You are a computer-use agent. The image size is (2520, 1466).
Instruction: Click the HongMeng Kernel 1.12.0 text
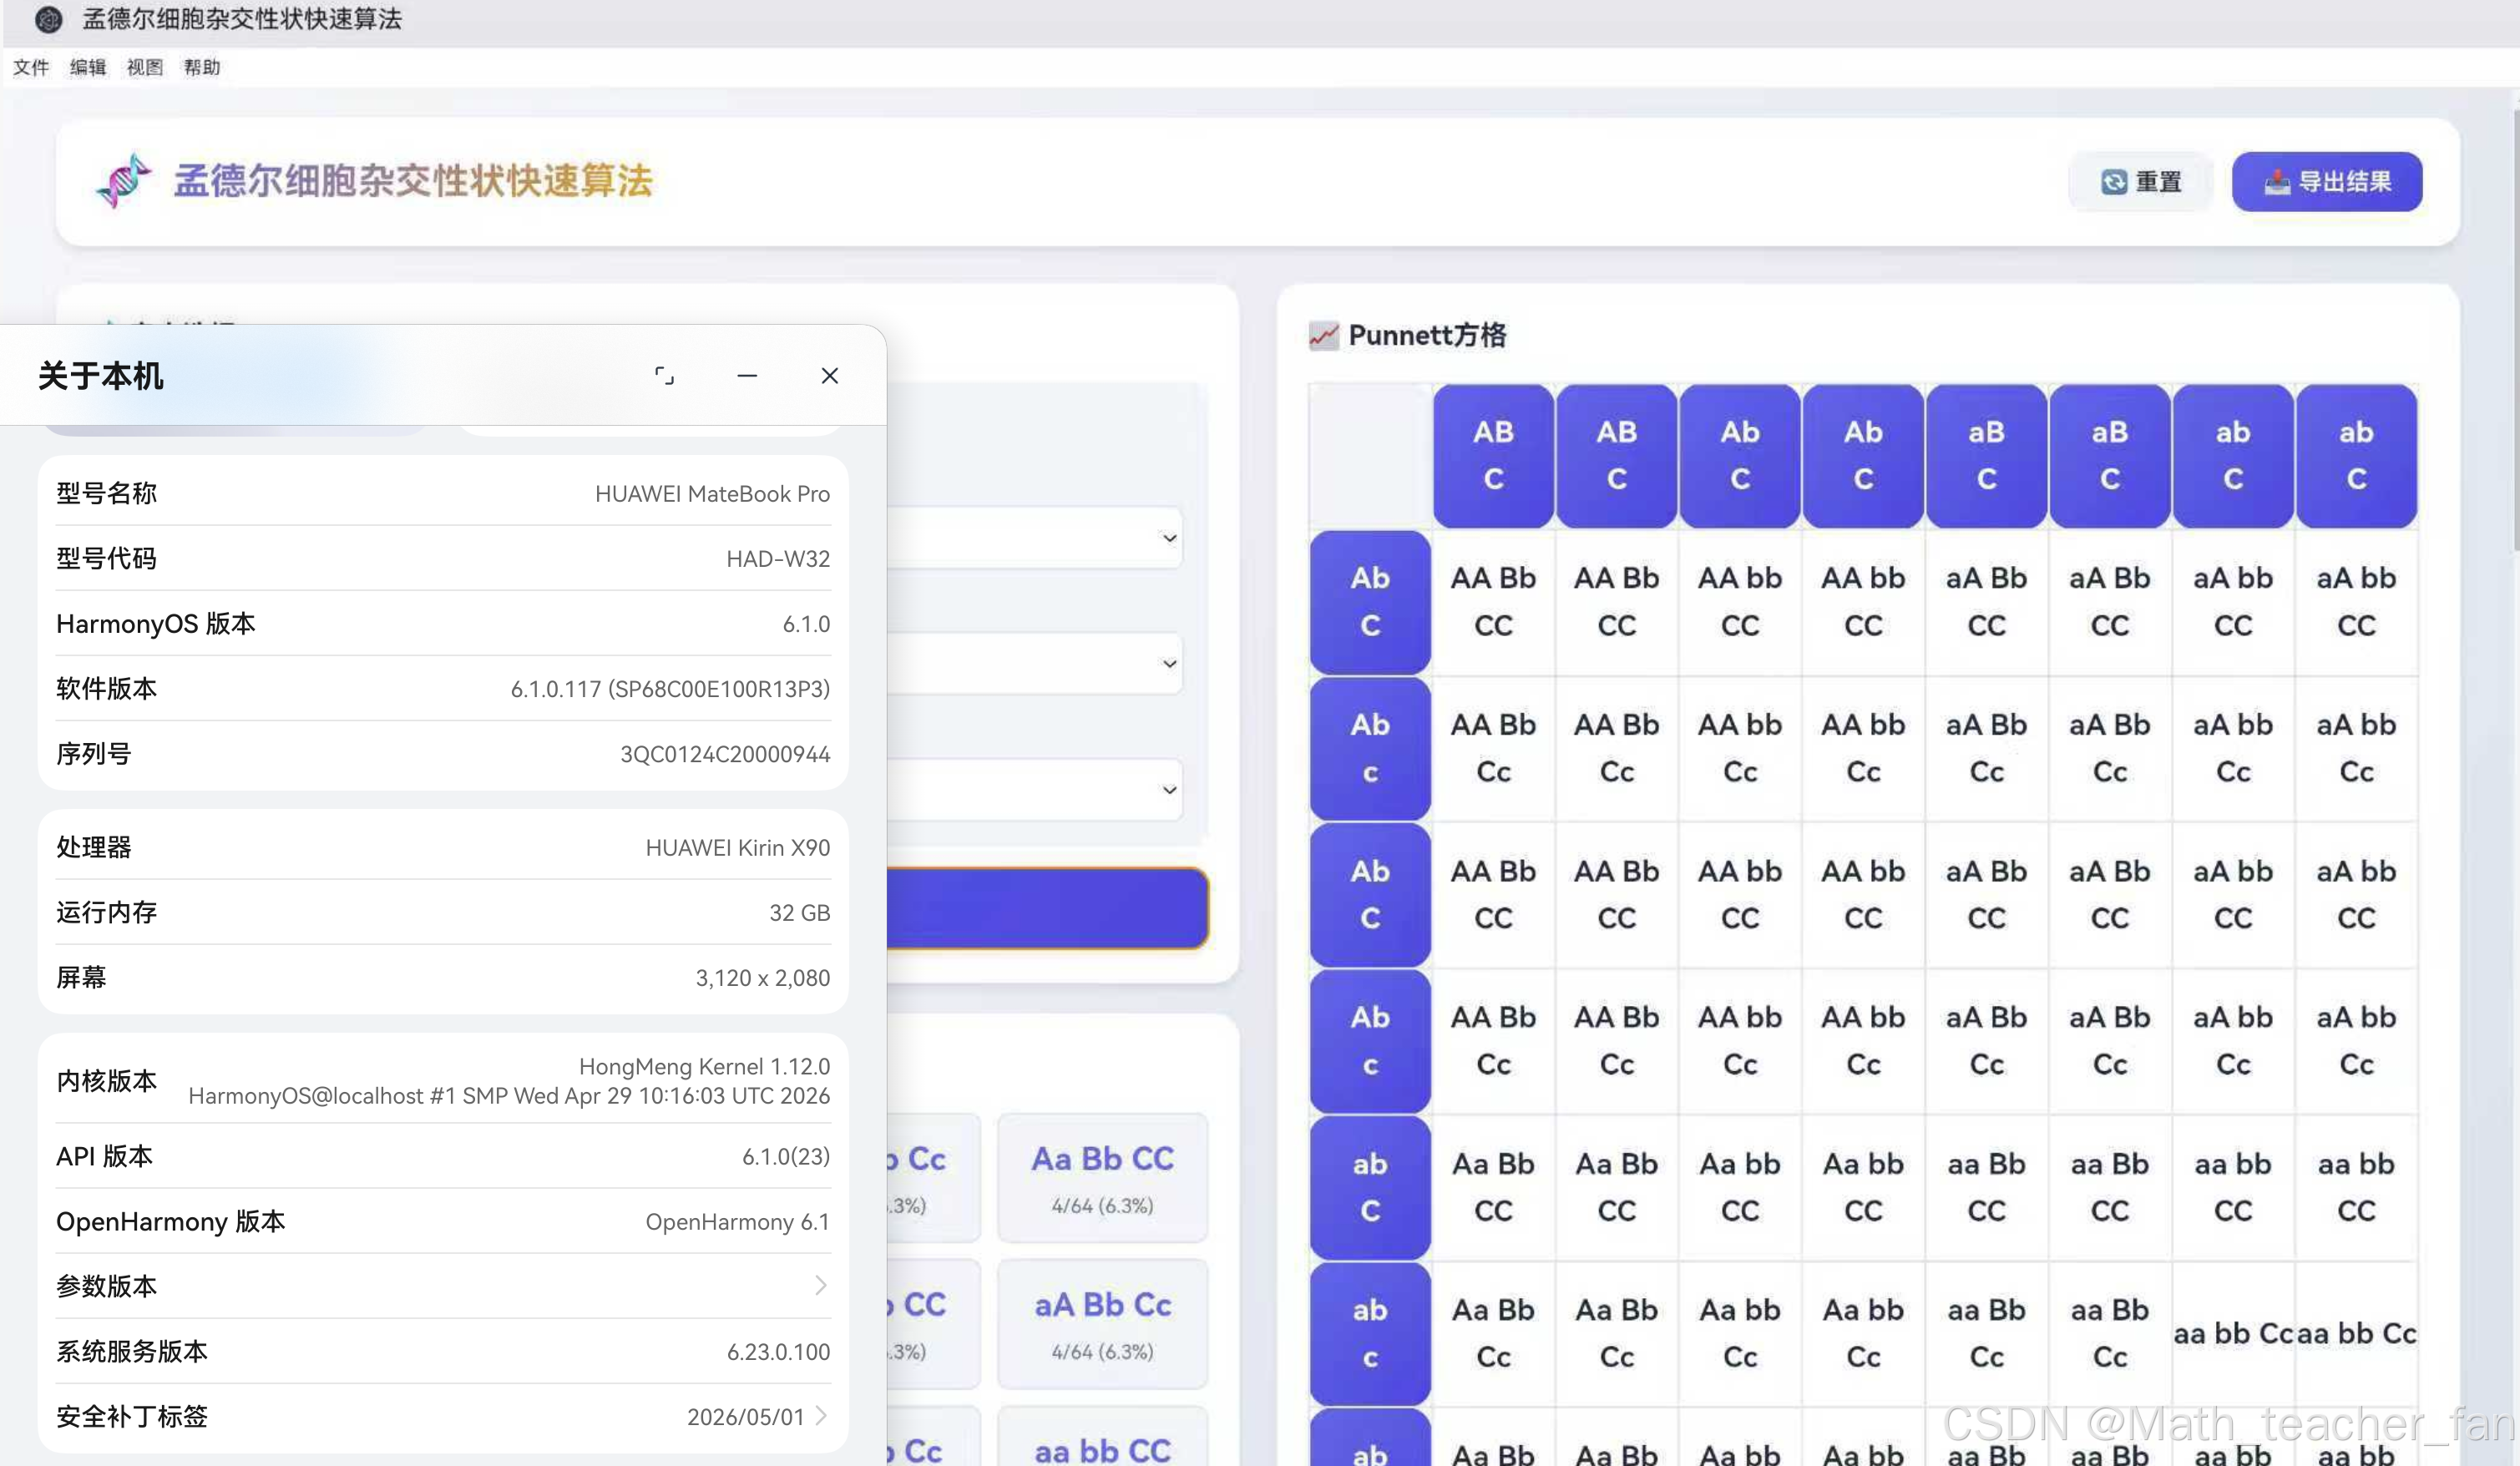pyautogui.click(x=704, y=1067)
